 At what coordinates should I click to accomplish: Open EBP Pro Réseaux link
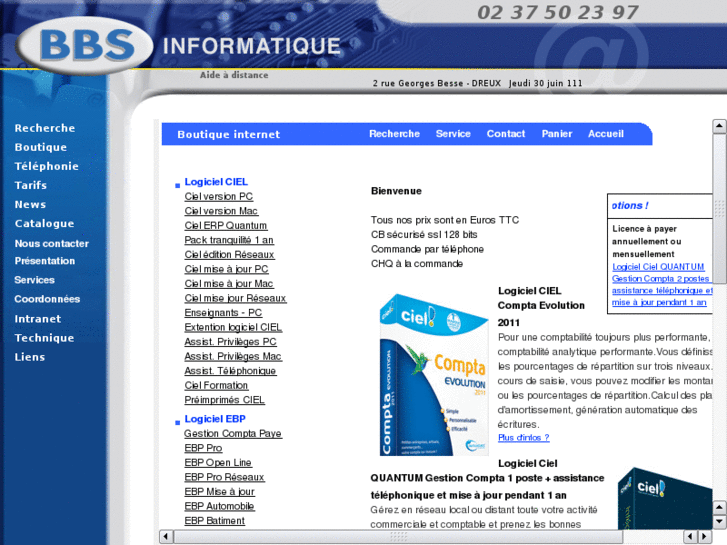[224, 477]
